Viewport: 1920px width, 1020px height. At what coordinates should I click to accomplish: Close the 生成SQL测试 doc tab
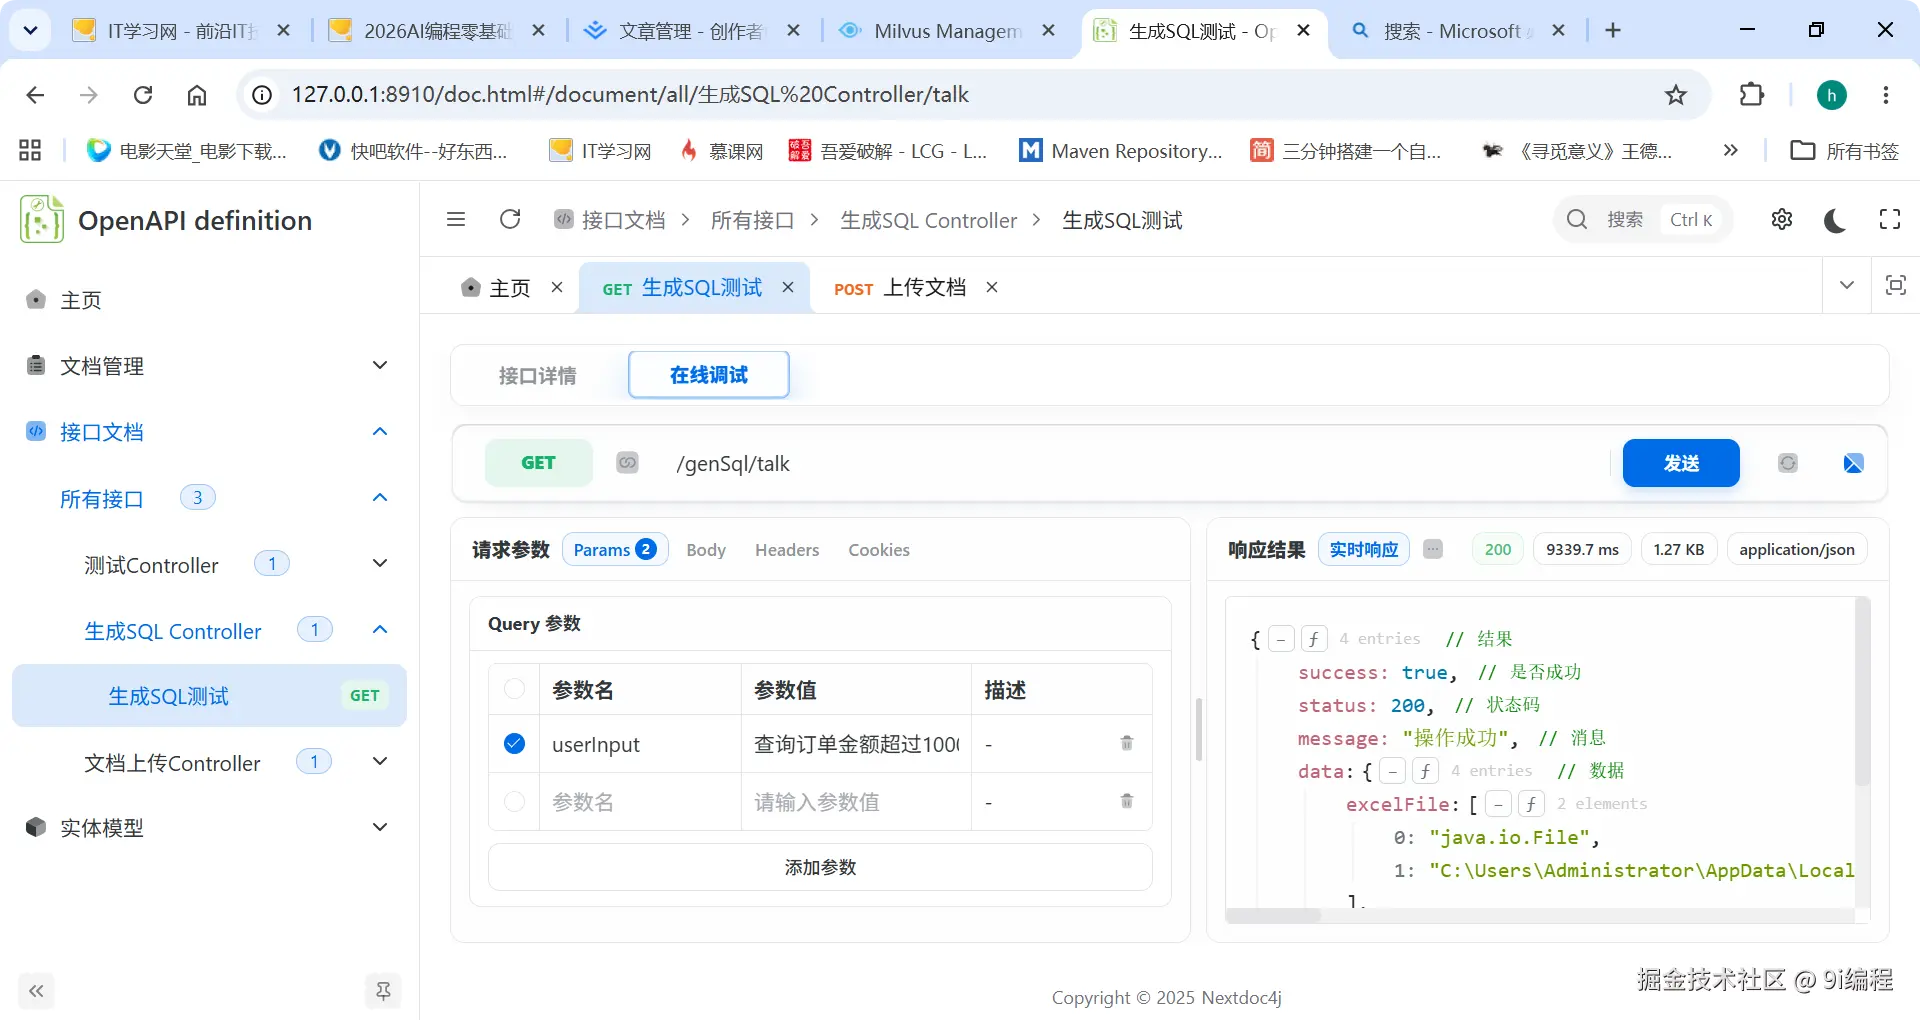click(788, 287)
